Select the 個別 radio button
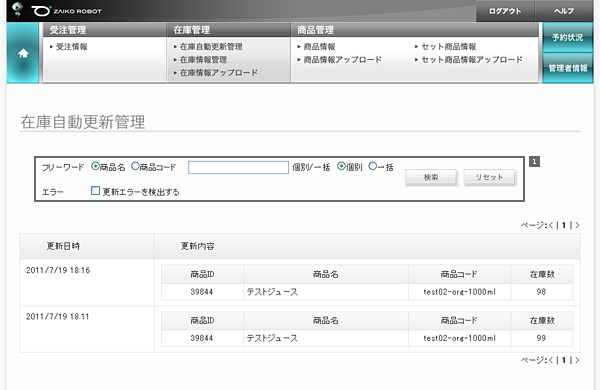The image size is (600, 390). point(341,166)
